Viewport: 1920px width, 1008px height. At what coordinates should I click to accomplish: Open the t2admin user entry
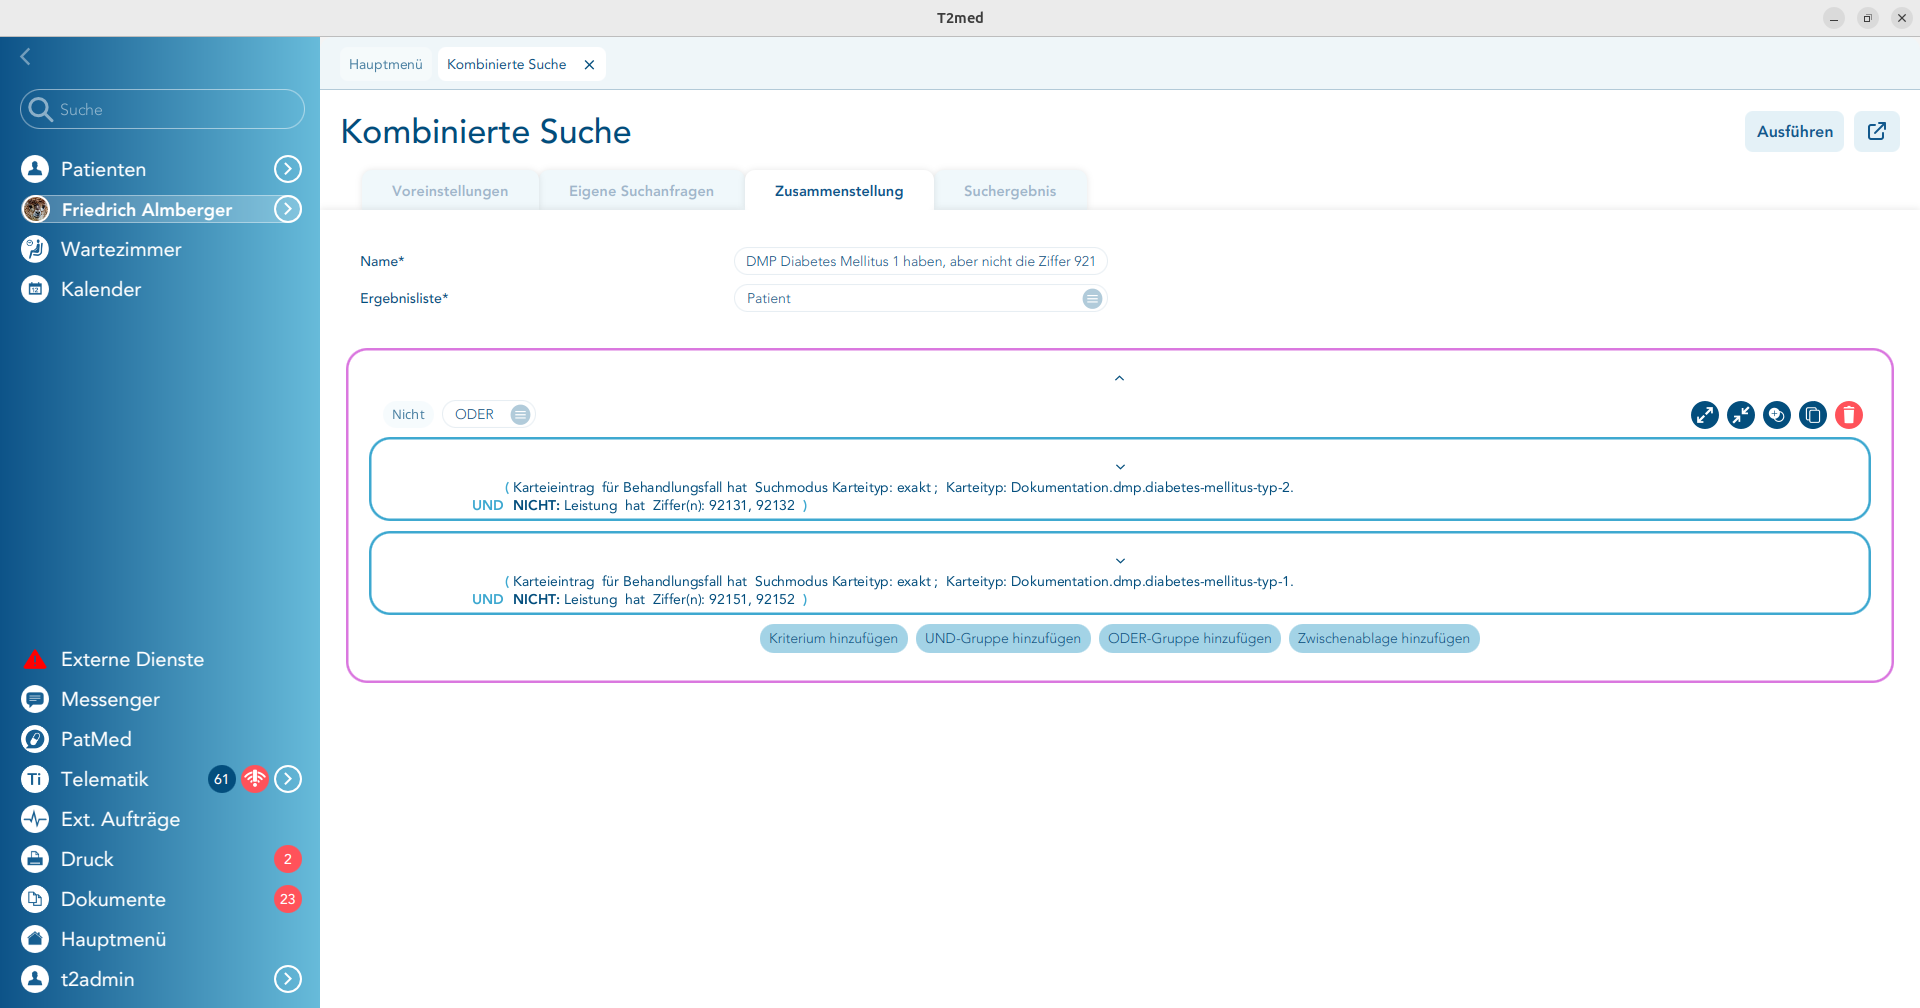97,979
